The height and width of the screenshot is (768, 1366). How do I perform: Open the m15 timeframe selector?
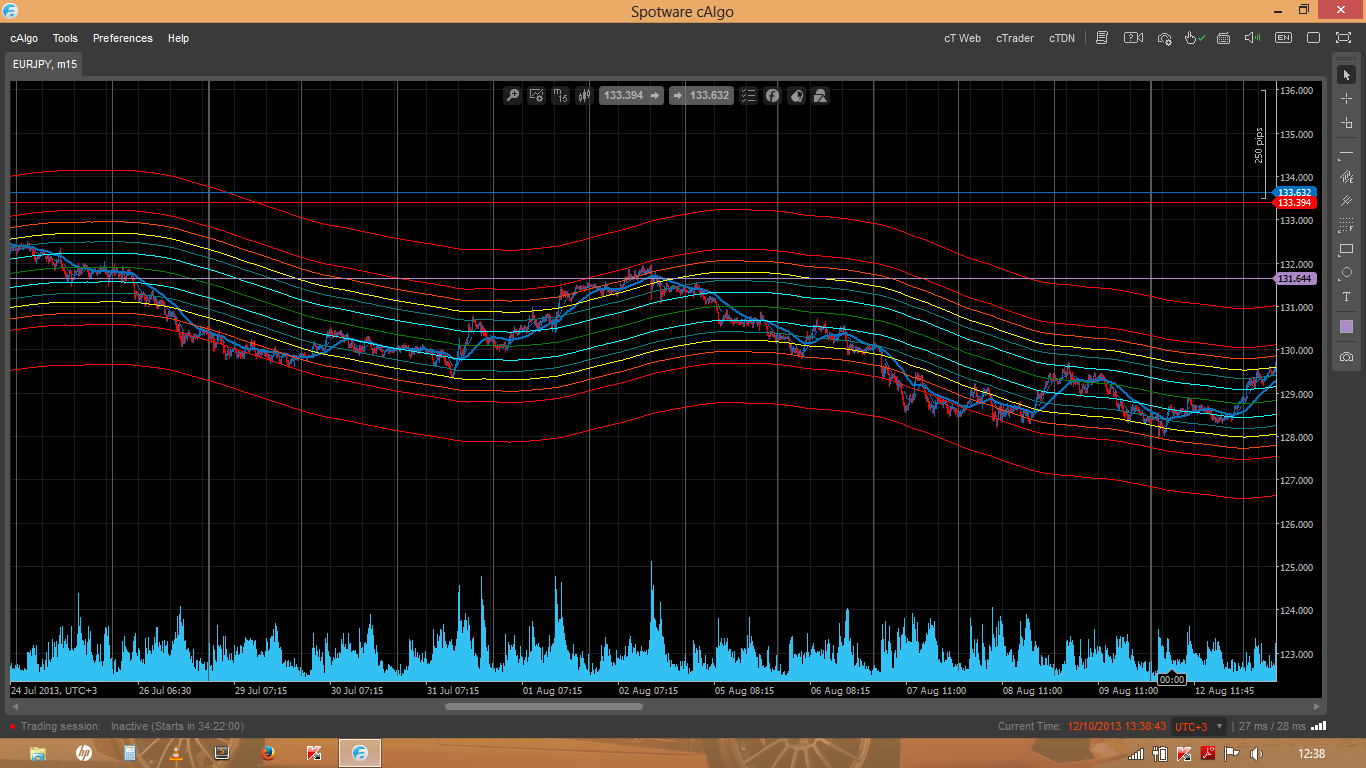[x=560, y=96]
